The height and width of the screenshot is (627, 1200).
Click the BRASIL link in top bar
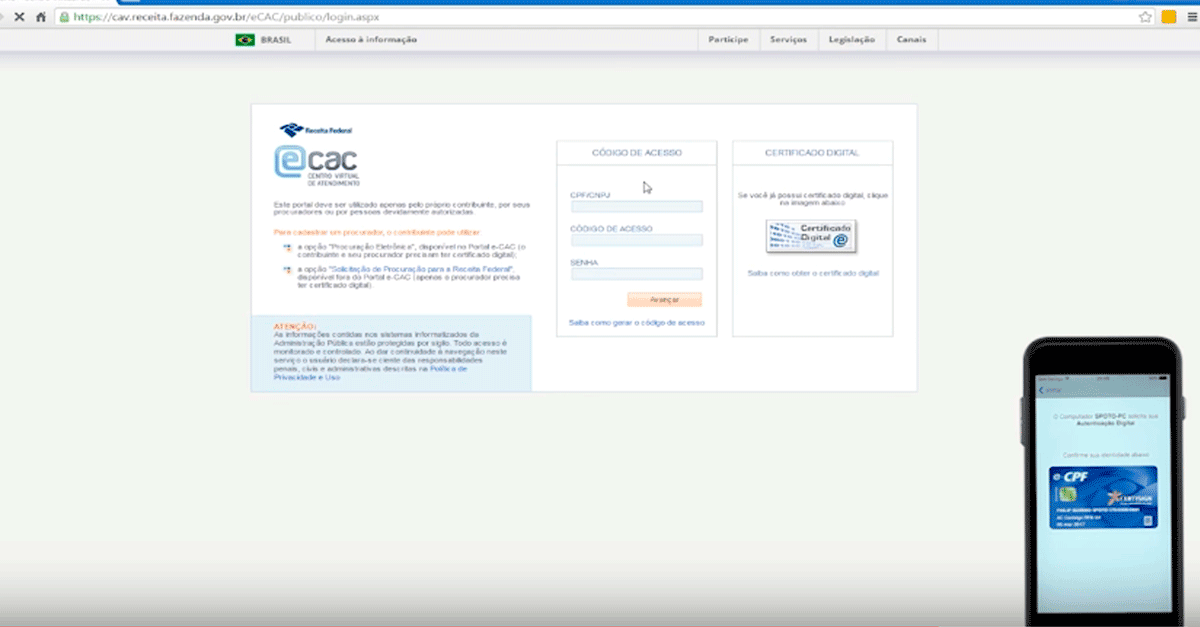[x=275, y=40]
